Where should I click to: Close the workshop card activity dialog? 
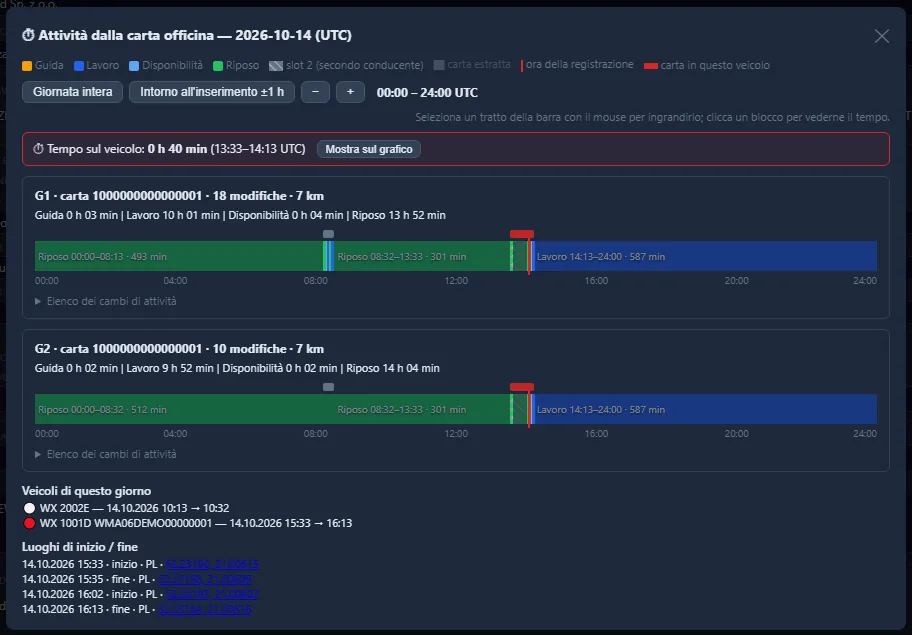point(881,36)
